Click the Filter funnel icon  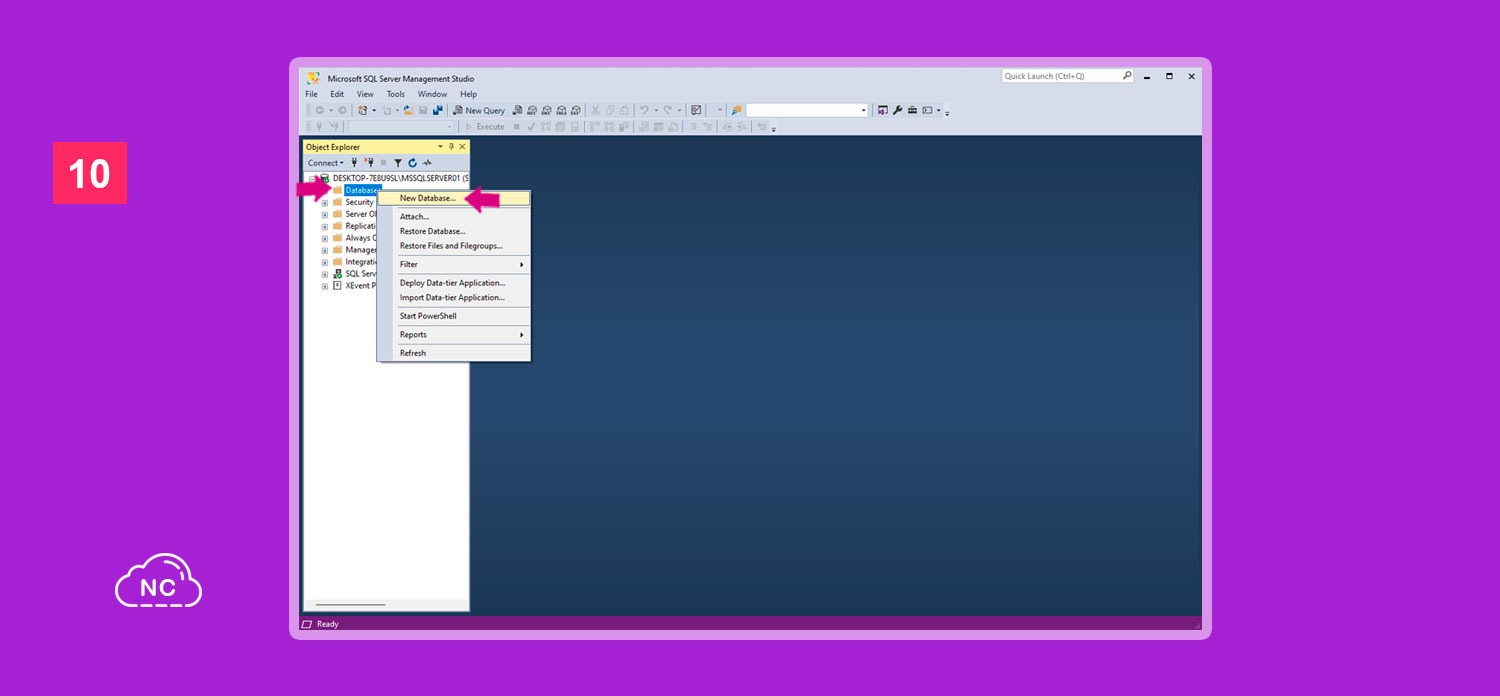(x=398, y=163)
